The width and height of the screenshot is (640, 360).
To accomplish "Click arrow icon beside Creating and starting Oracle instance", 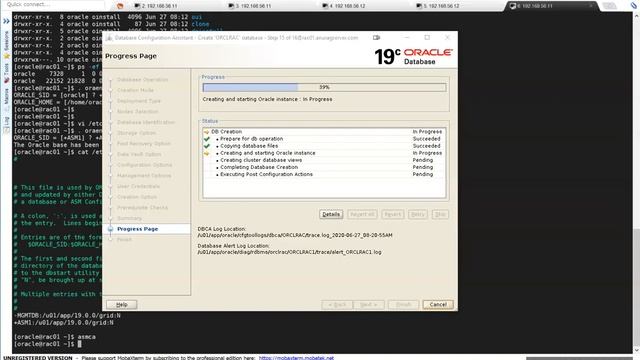I will (207, 153).
